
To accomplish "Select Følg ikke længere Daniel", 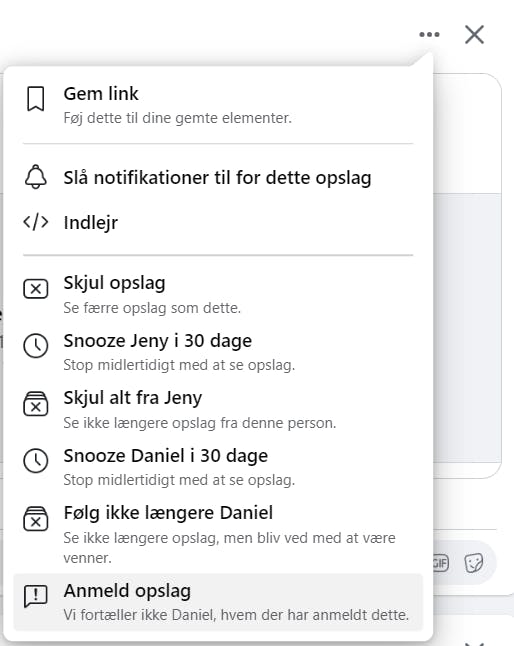I will click(218, 534).
